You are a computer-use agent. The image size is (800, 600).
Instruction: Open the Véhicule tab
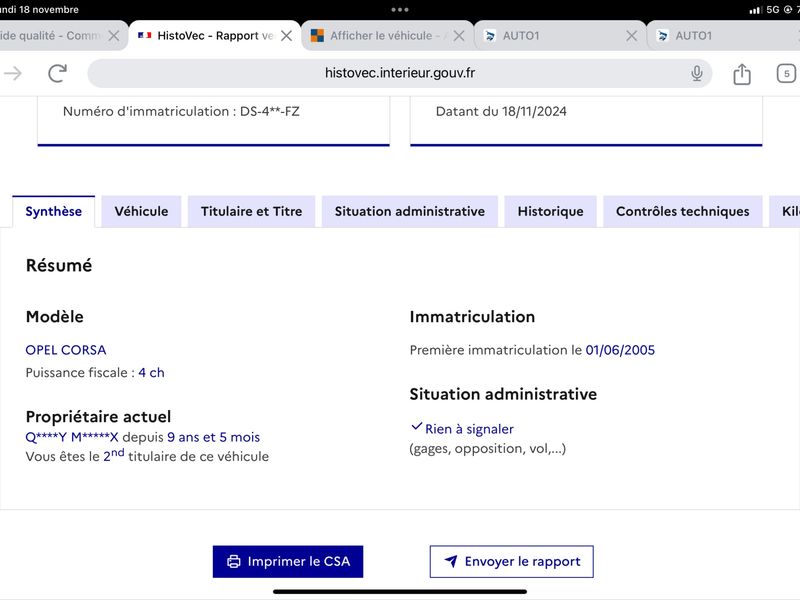tap(141, 211)
